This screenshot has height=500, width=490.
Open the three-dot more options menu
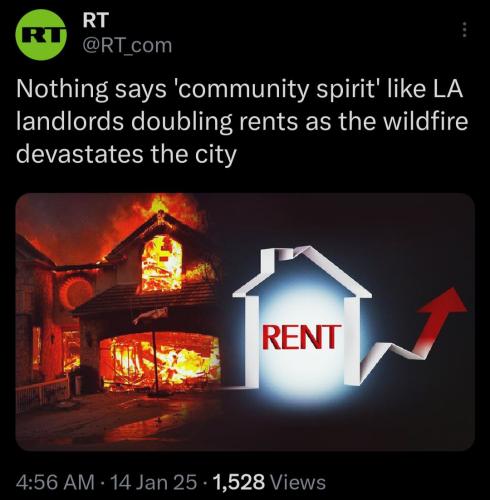pos(464,30)
